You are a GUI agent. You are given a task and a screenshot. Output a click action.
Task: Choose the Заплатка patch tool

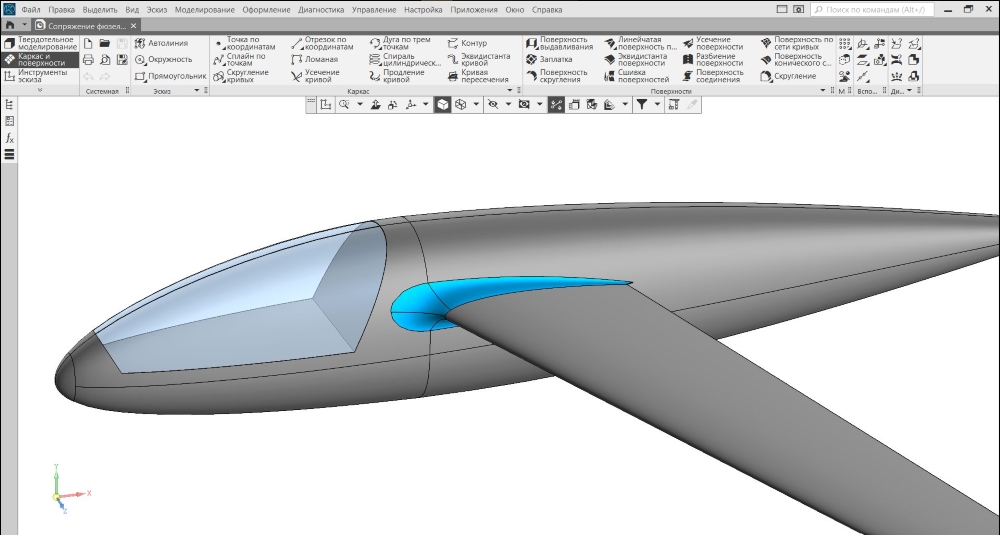pyautogui.click(x=549, y=59)
